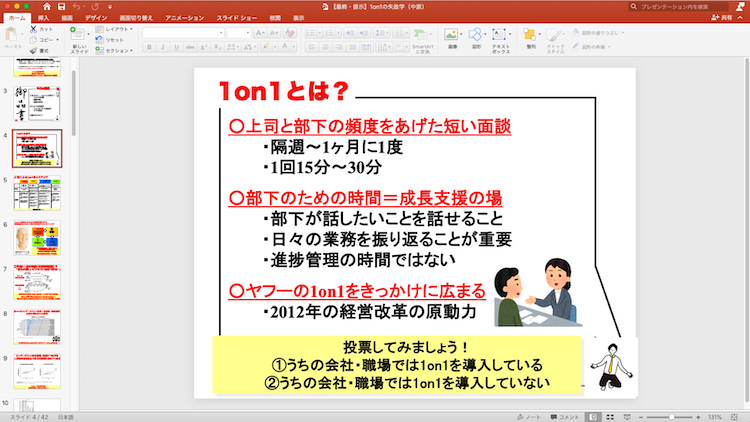
Task: Collapse the ribbon with chevron
Action: pos(740,18)
